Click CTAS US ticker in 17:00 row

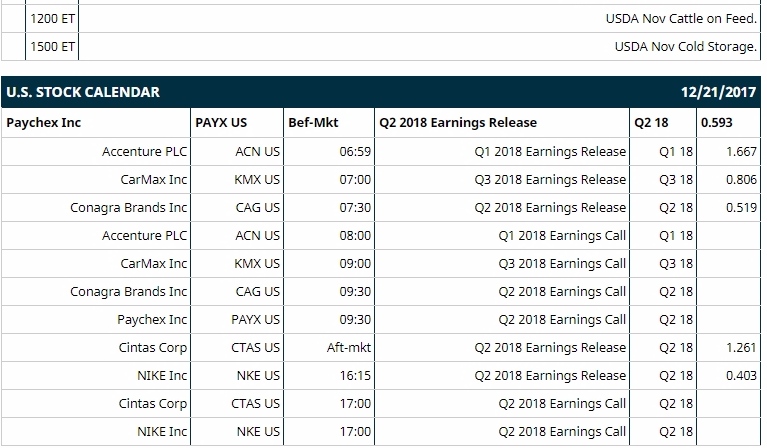pyautogui.click(x=255, y=403)
